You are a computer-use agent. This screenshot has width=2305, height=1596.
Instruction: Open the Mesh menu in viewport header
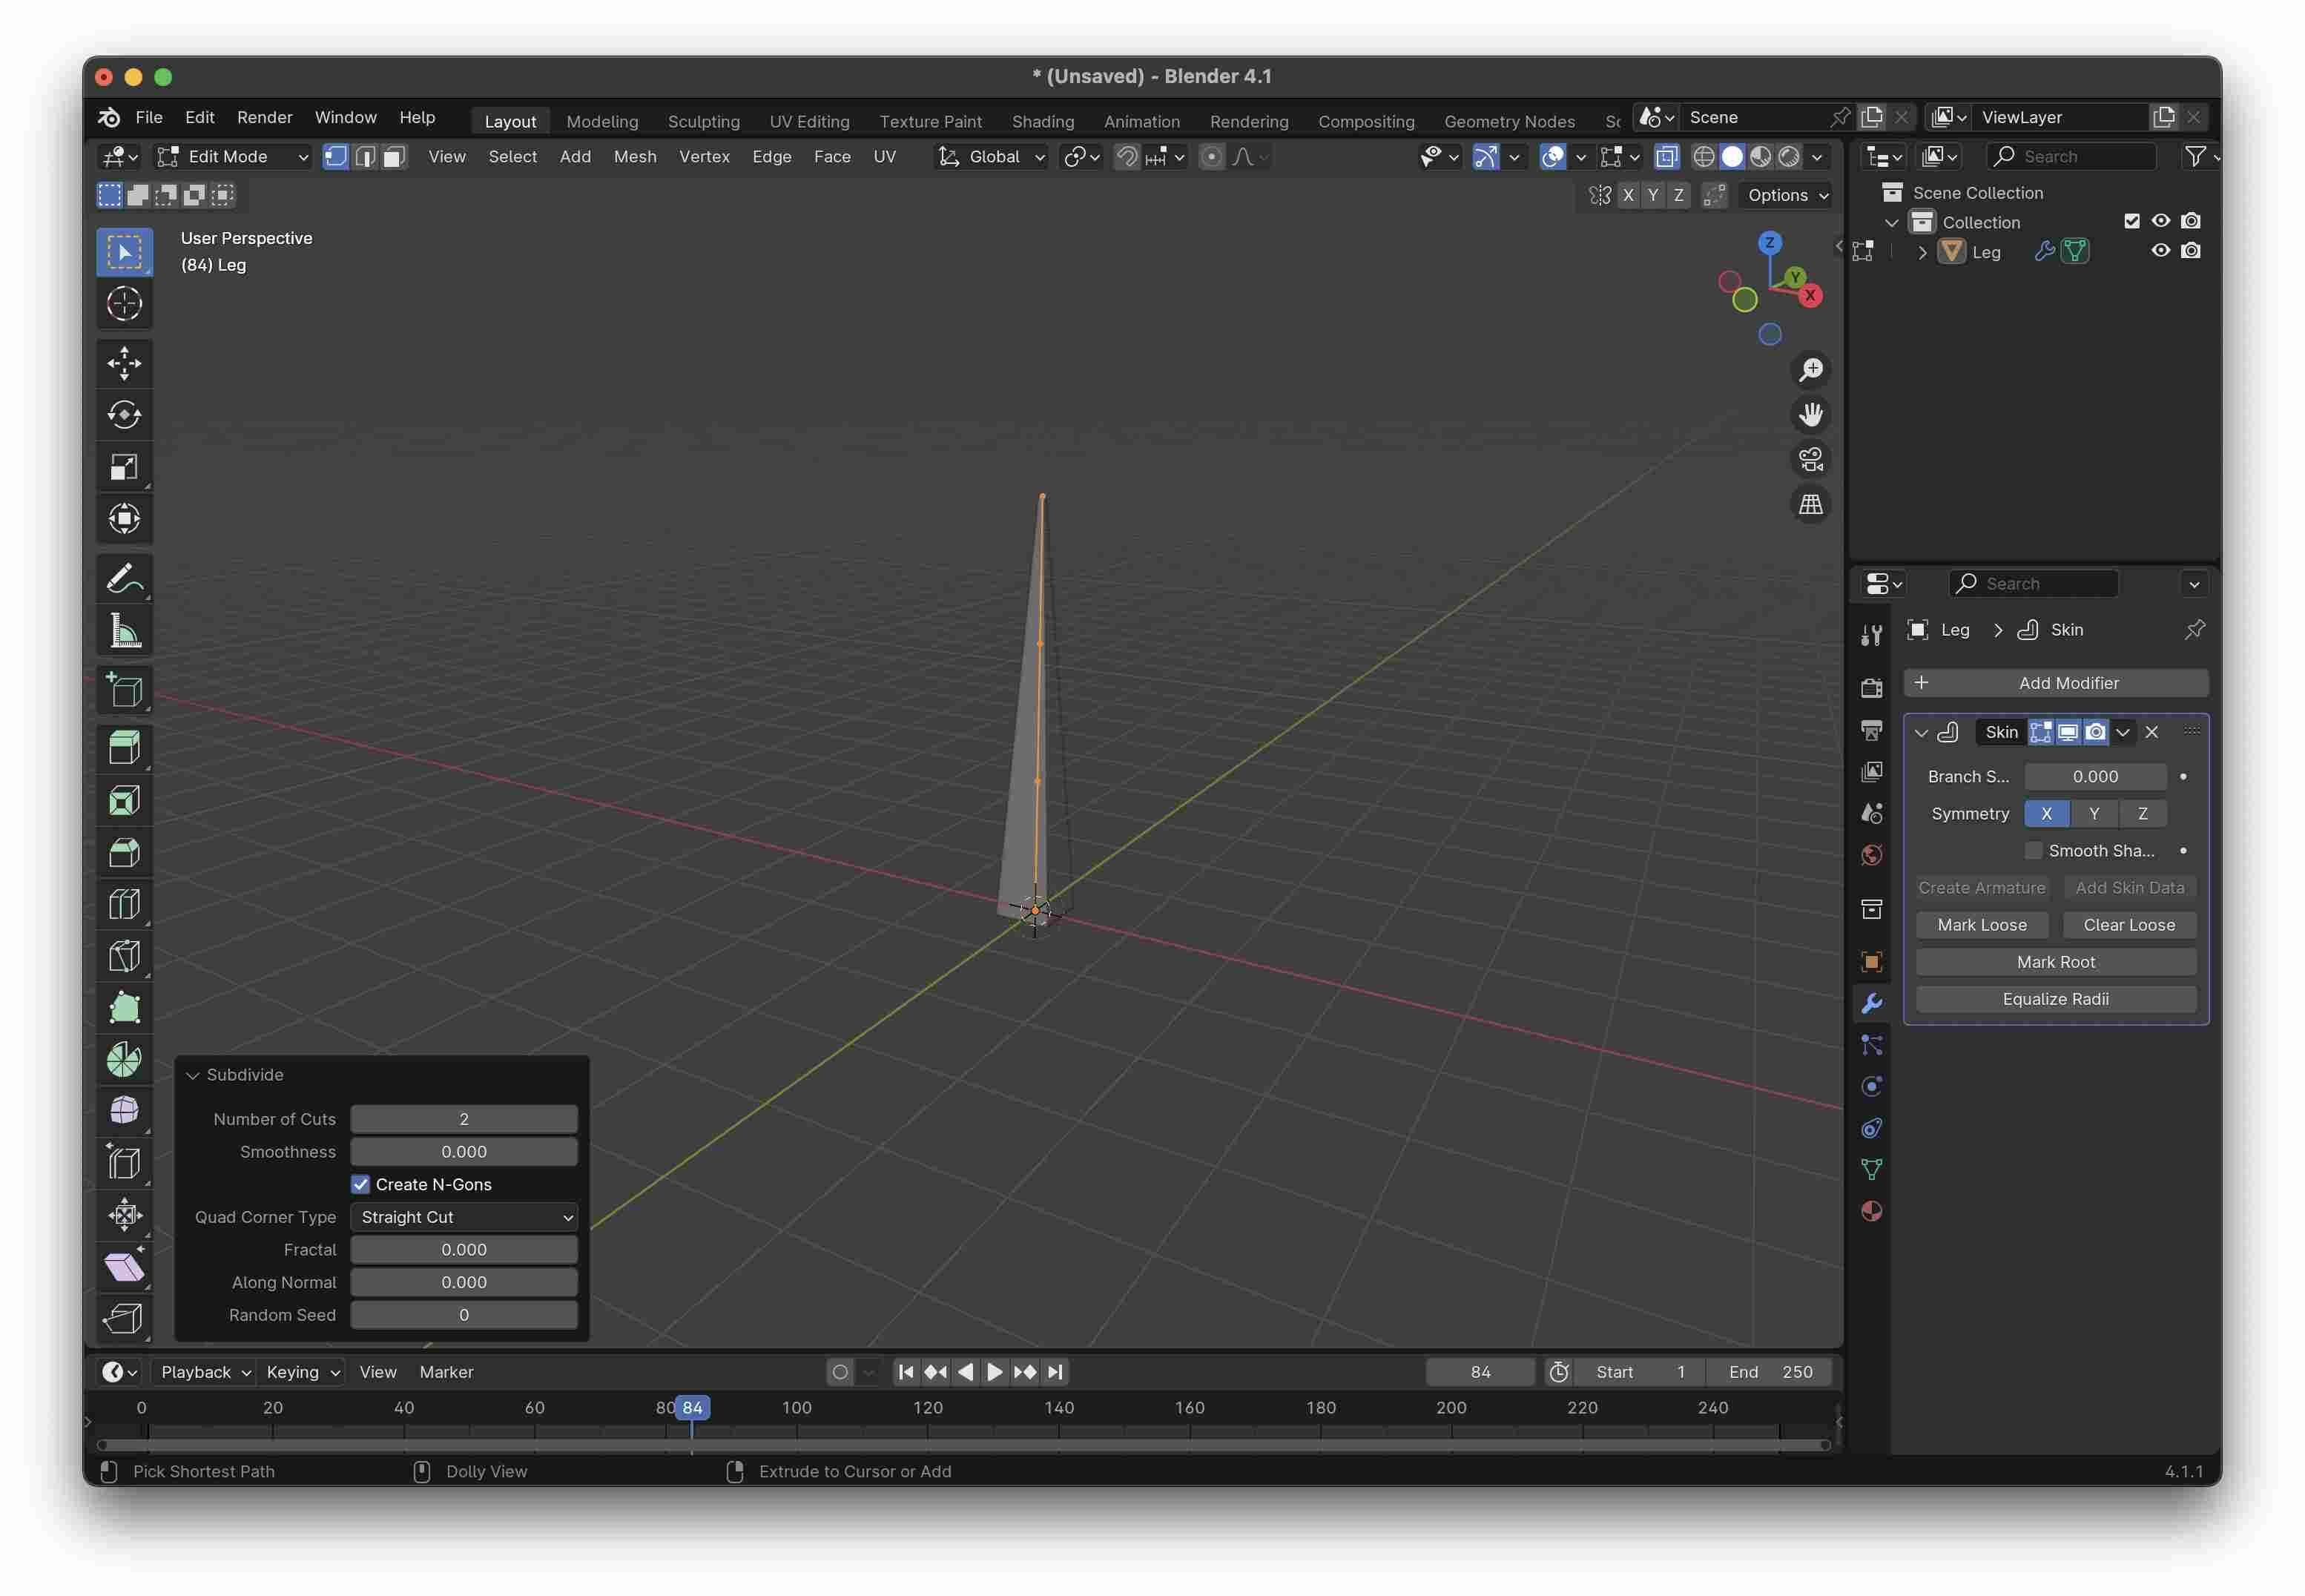635,157
